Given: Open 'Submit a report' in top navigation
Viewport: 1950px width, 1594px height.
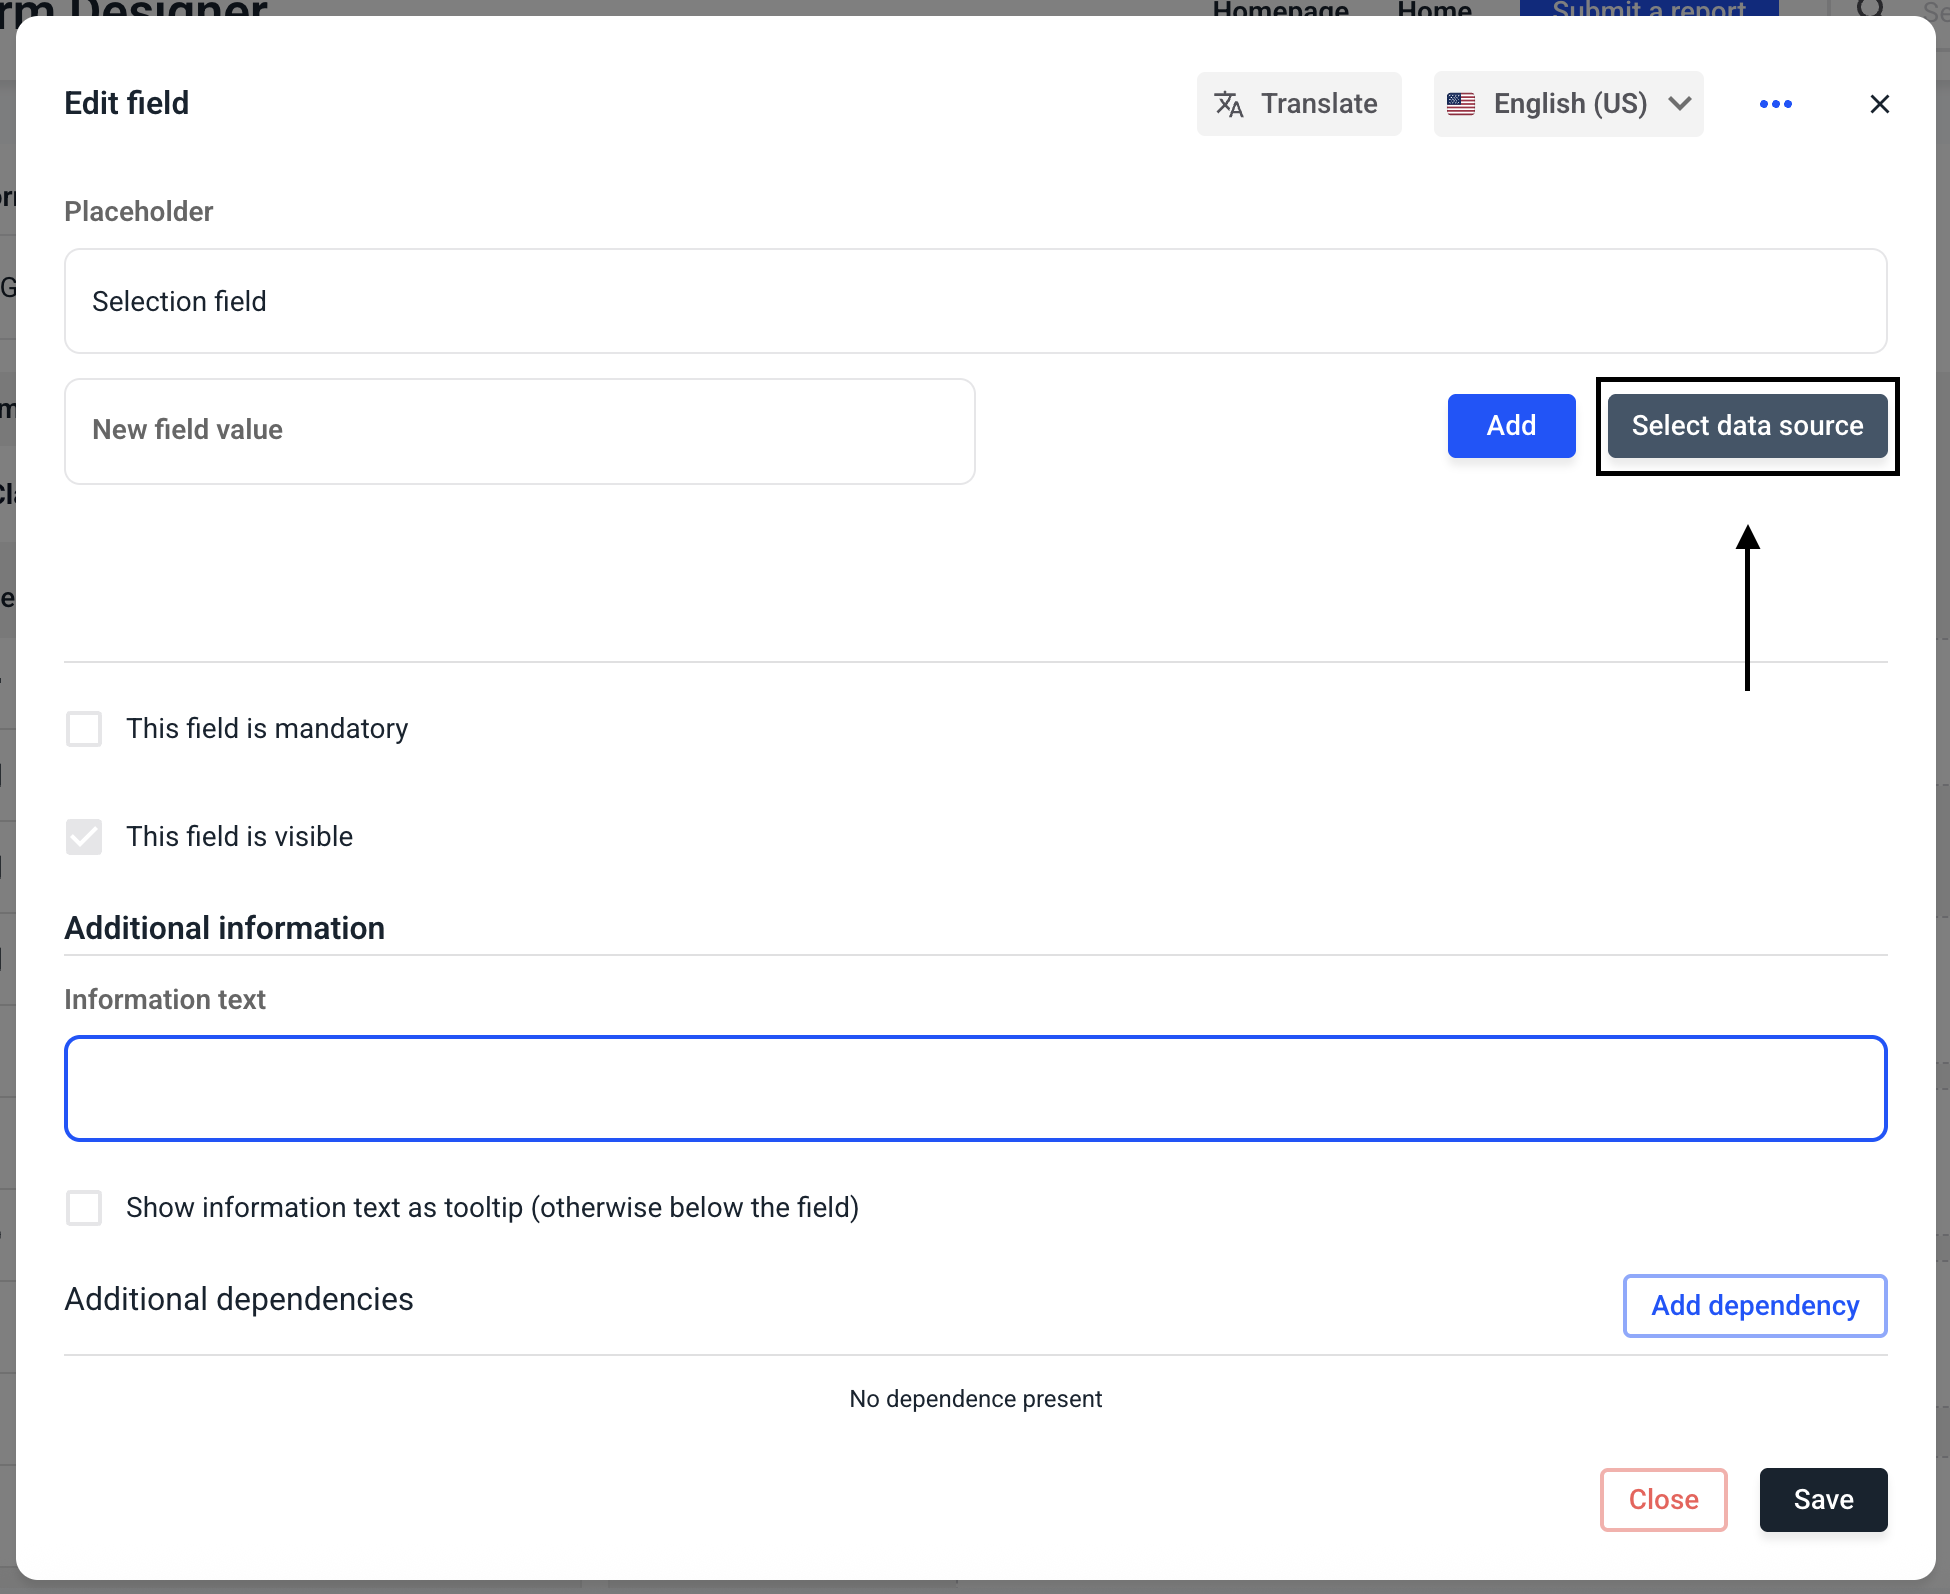Looking at the screenshot, I should [x=1648, y=9].
